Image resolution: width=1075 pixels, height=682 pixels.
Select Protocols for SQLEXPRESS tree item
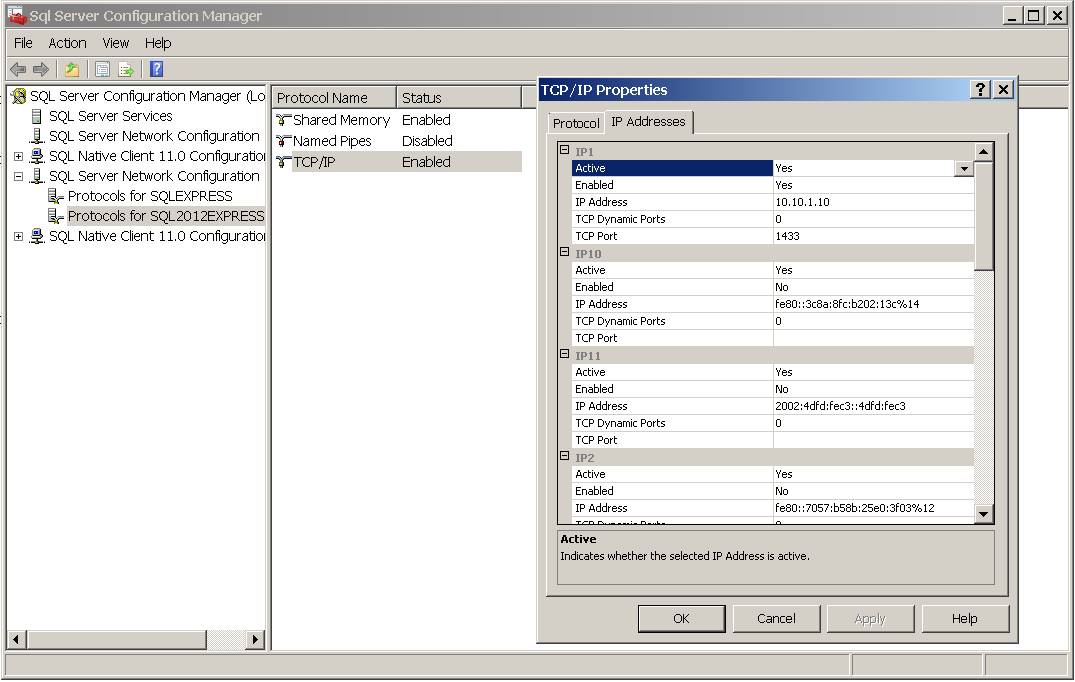[150, 196]
